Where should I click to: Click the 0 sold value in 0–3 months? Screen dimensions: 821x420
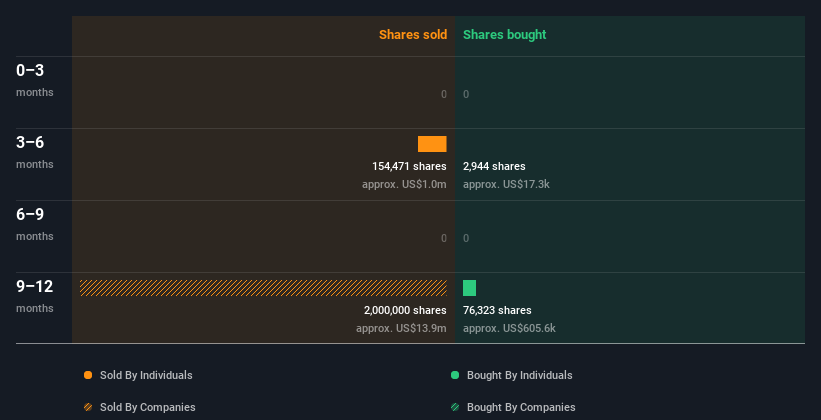click(444, 94)
